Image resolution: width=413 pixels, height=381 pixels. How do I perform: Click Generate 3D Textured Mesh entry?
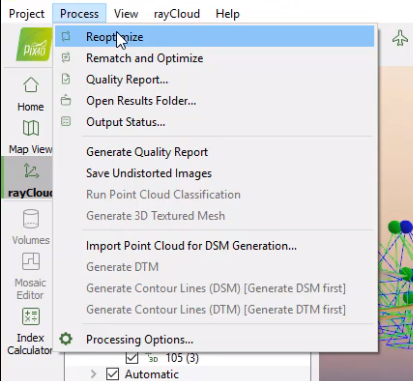click(x=215, y=216)
